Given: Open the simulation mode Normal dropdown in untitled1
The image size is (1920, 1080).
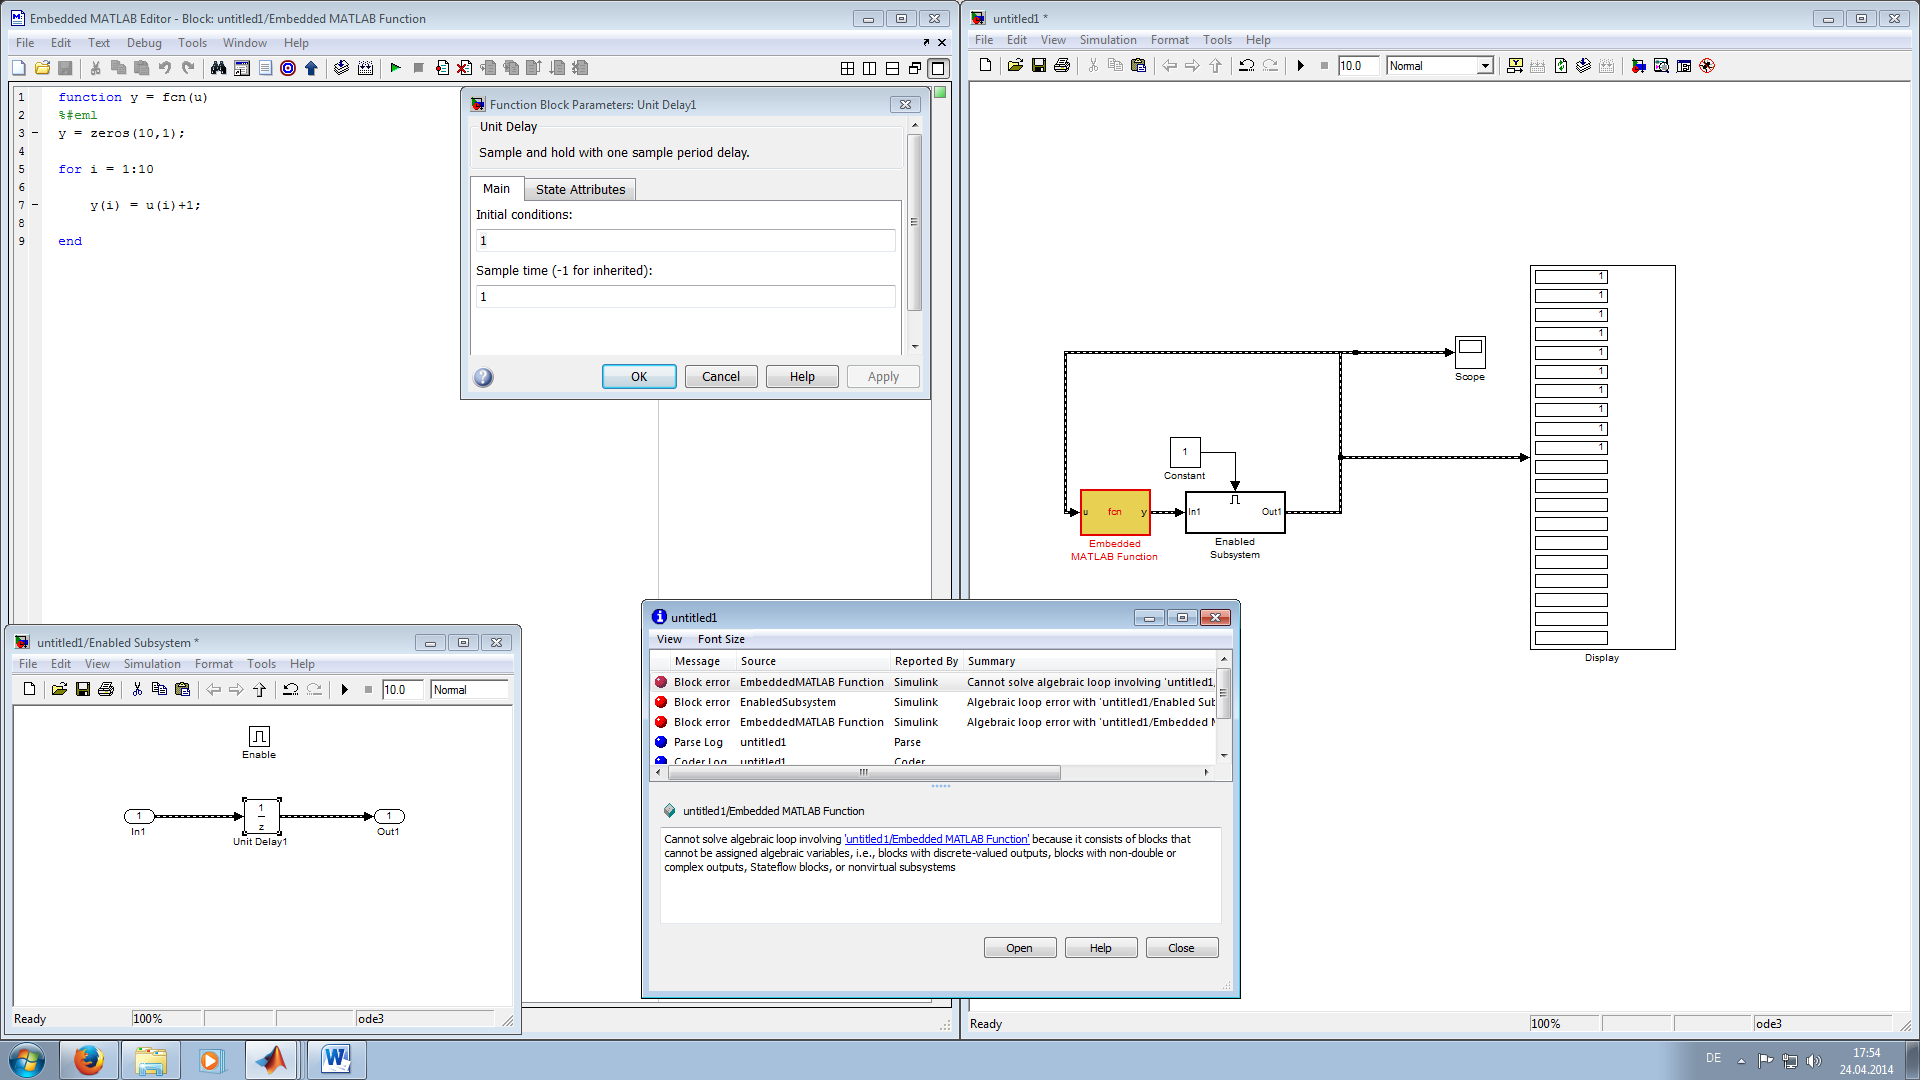Looking at the screenshot, I should [x=1485, y=66].
